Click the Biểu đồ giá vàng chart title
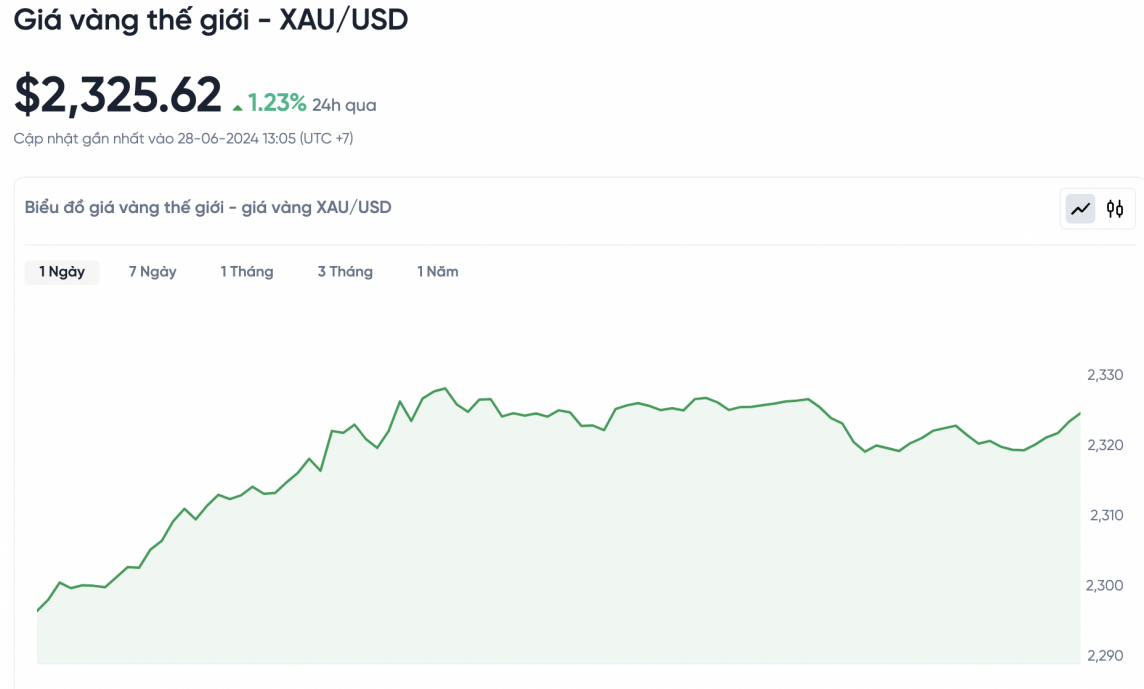The height and width of the screenshot is (689, 1144). 208,208
